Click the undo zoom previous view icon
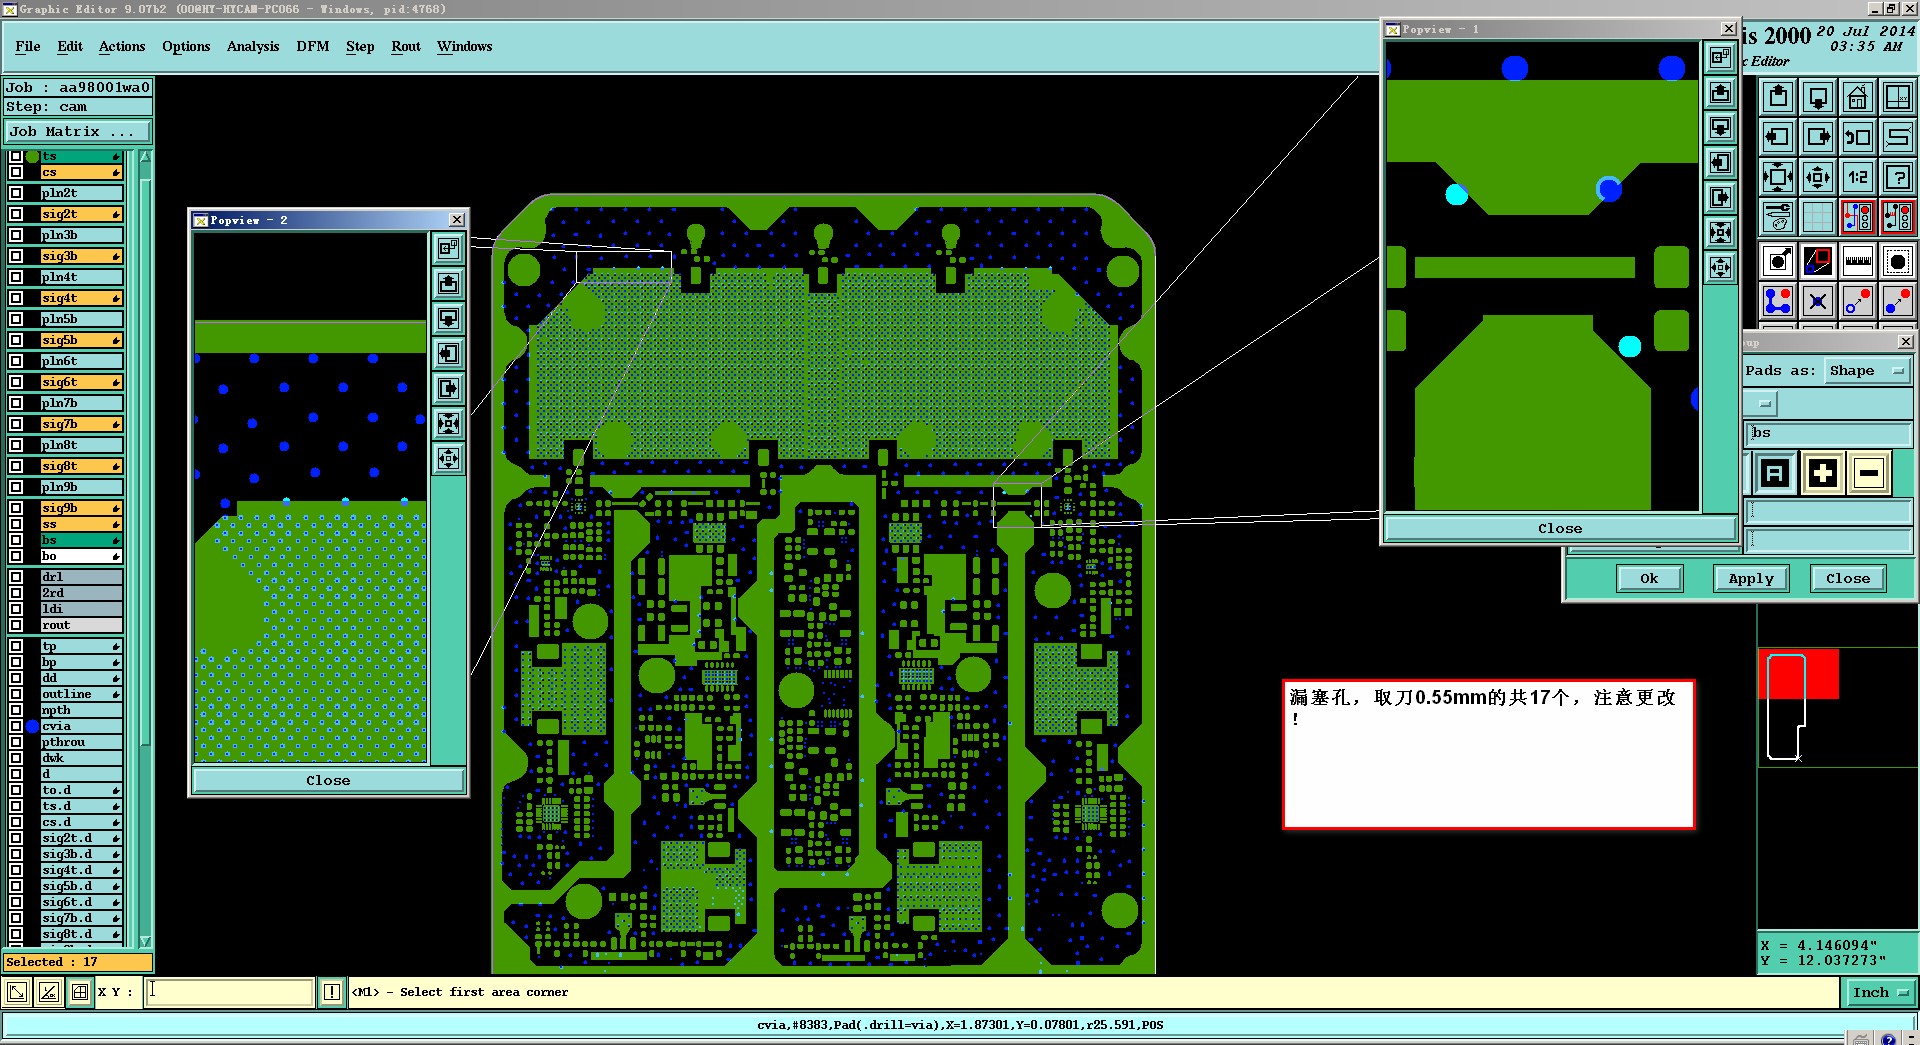The image size is (1920, 1045). point(1857,137)
